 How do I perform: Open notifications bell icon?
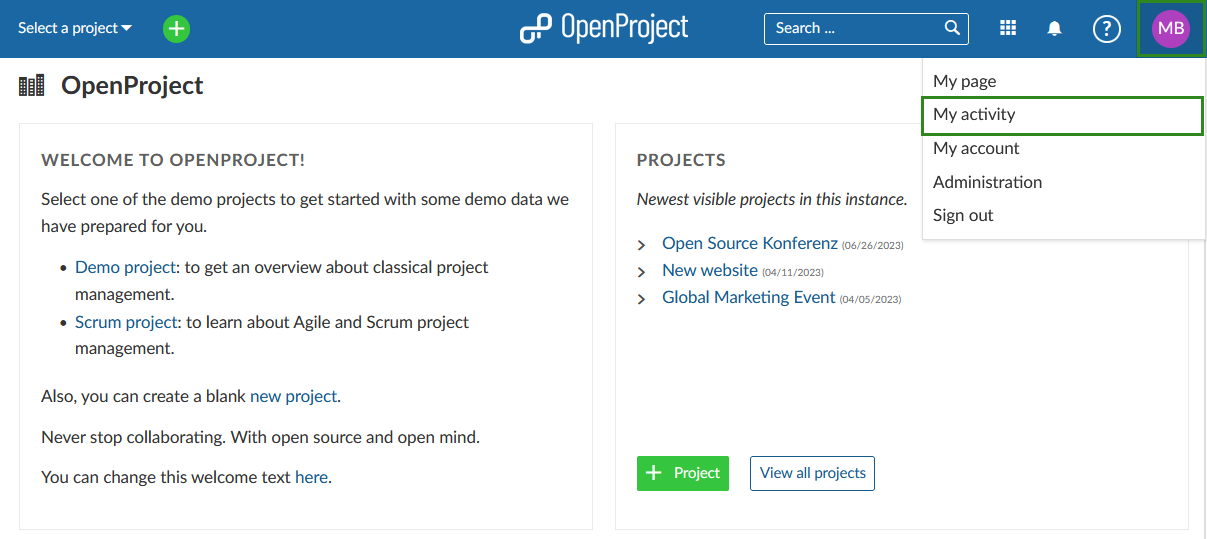1054,29
